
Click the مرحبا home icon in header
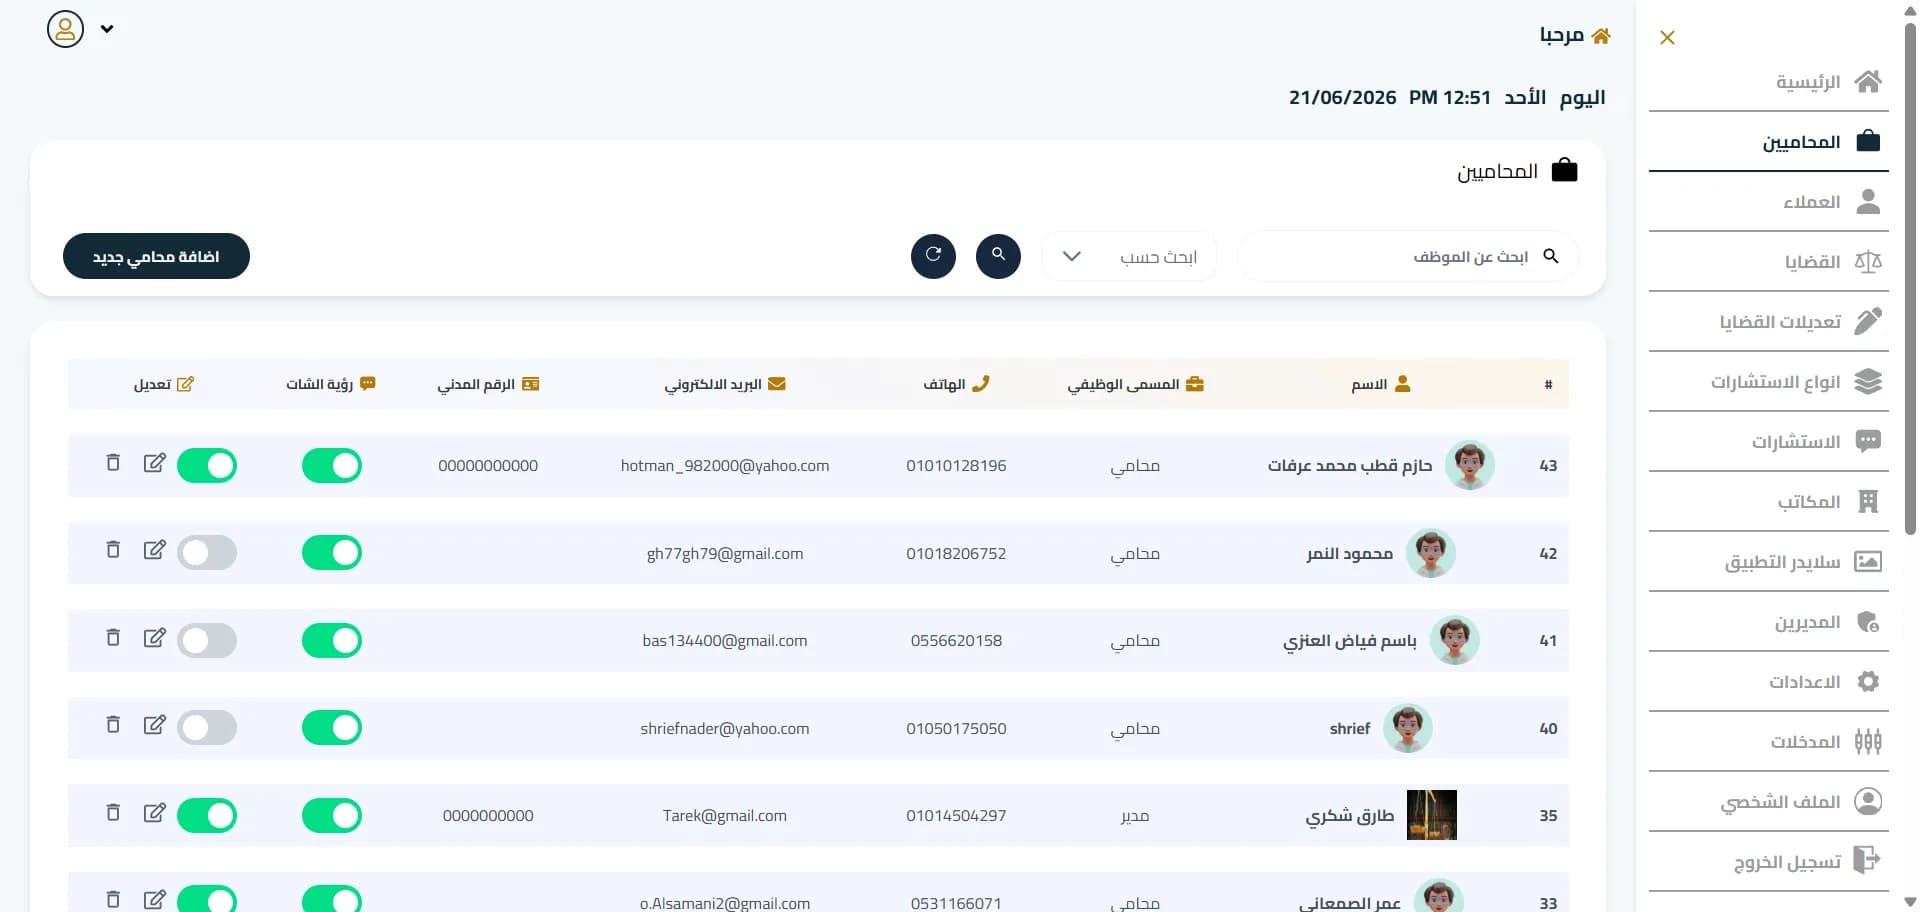click(1601, 36)
